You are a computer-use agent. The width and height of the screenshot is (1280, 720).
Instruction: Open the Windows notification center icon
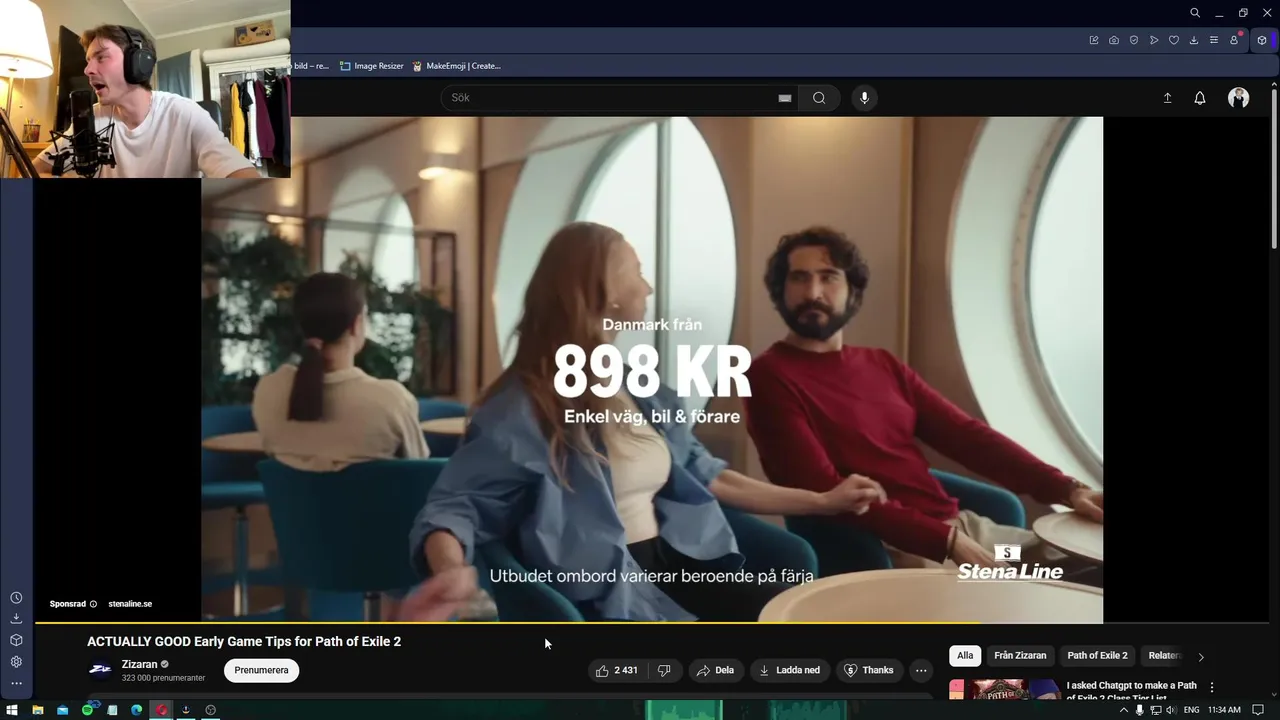coord(1258,710)
